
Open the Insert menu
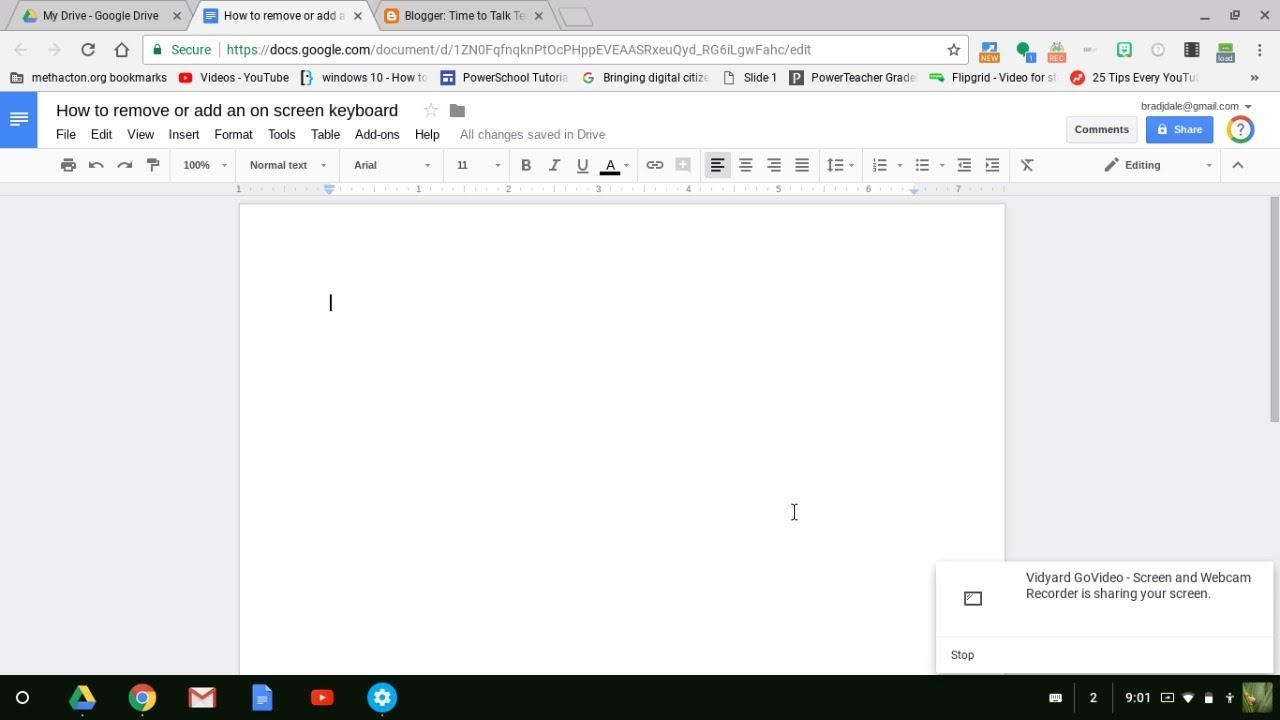[x=184, y=134]
